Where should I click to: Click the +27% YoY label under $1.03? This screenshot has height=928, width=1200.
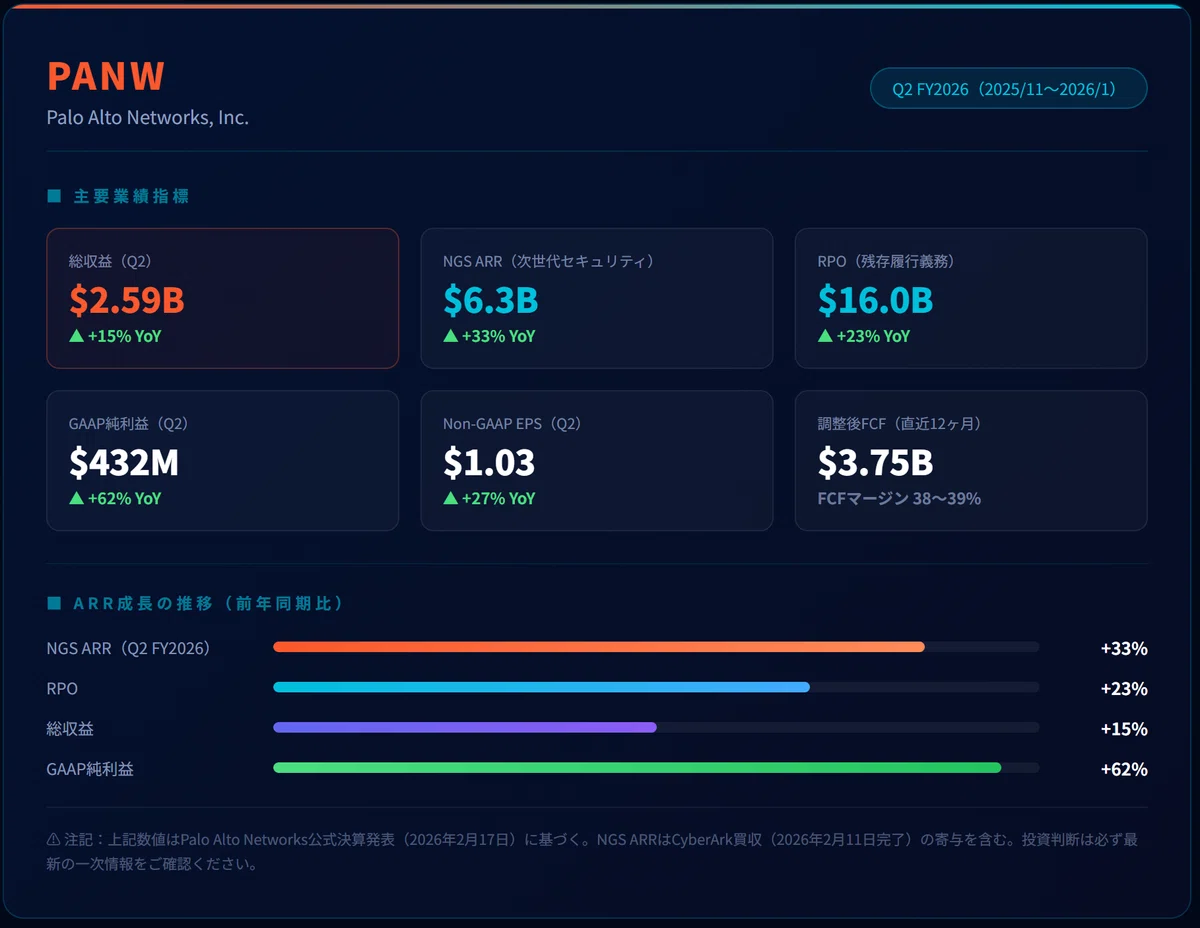[498, 498]
